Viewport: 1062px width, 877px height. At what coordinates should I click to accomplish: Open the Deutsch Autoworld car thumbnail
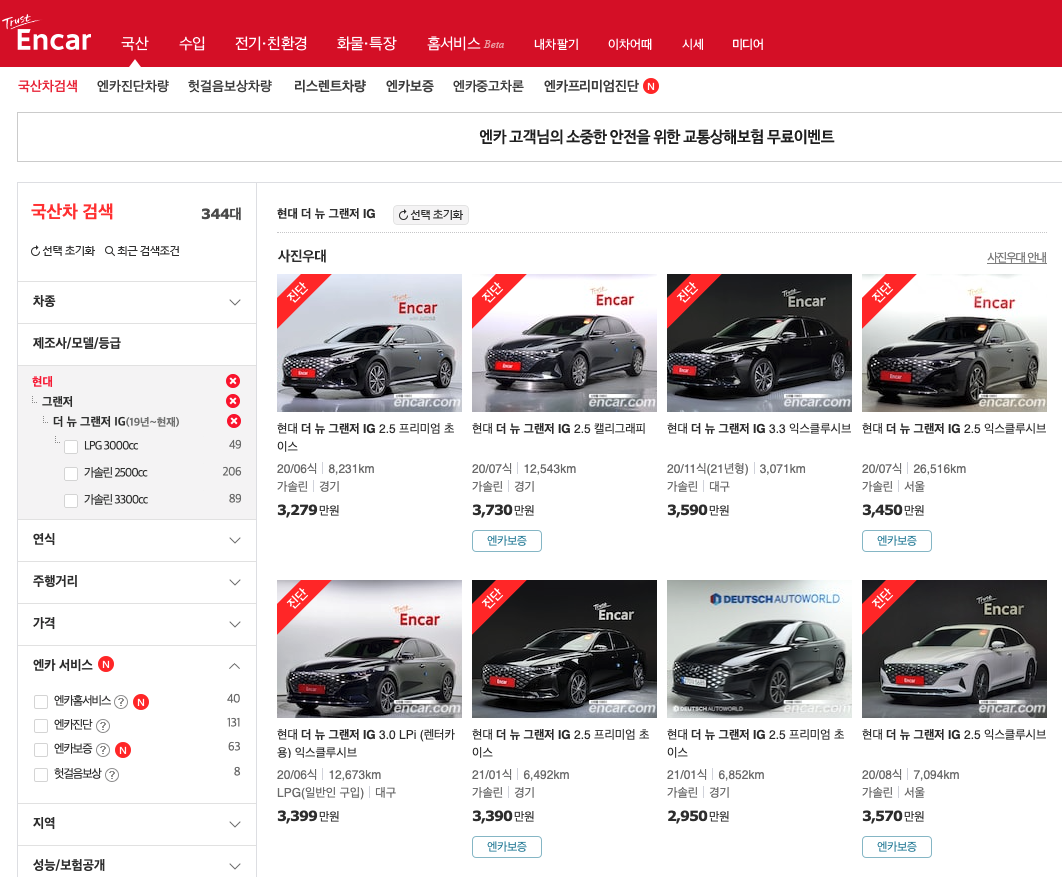[x=759, y=649]
